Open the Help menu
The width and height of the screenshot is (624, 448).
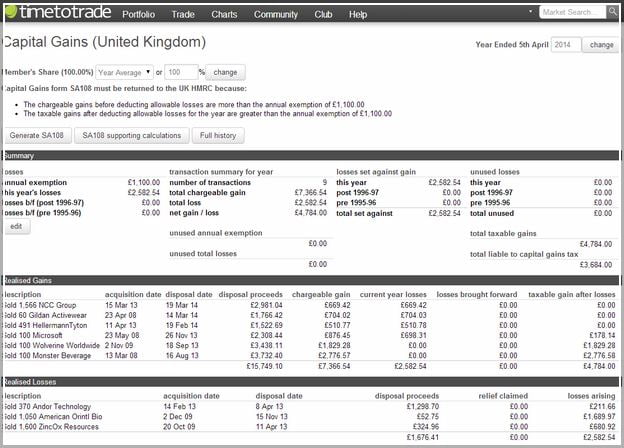[x=358, y=14]
